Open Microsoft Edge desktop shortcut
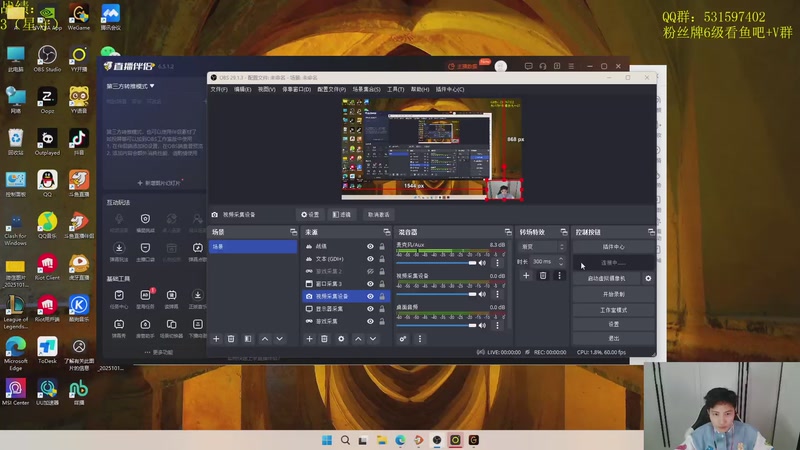 pos(16,353)
